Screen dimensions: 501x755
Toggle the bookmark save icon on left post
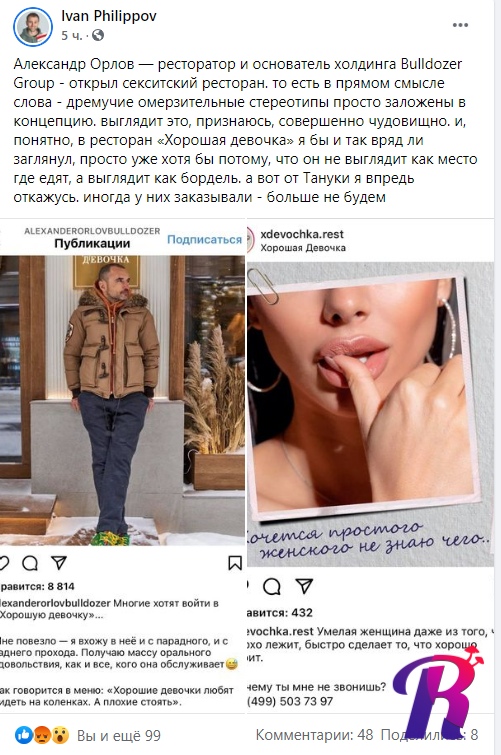pyautogui.click(x=235, y=563)
